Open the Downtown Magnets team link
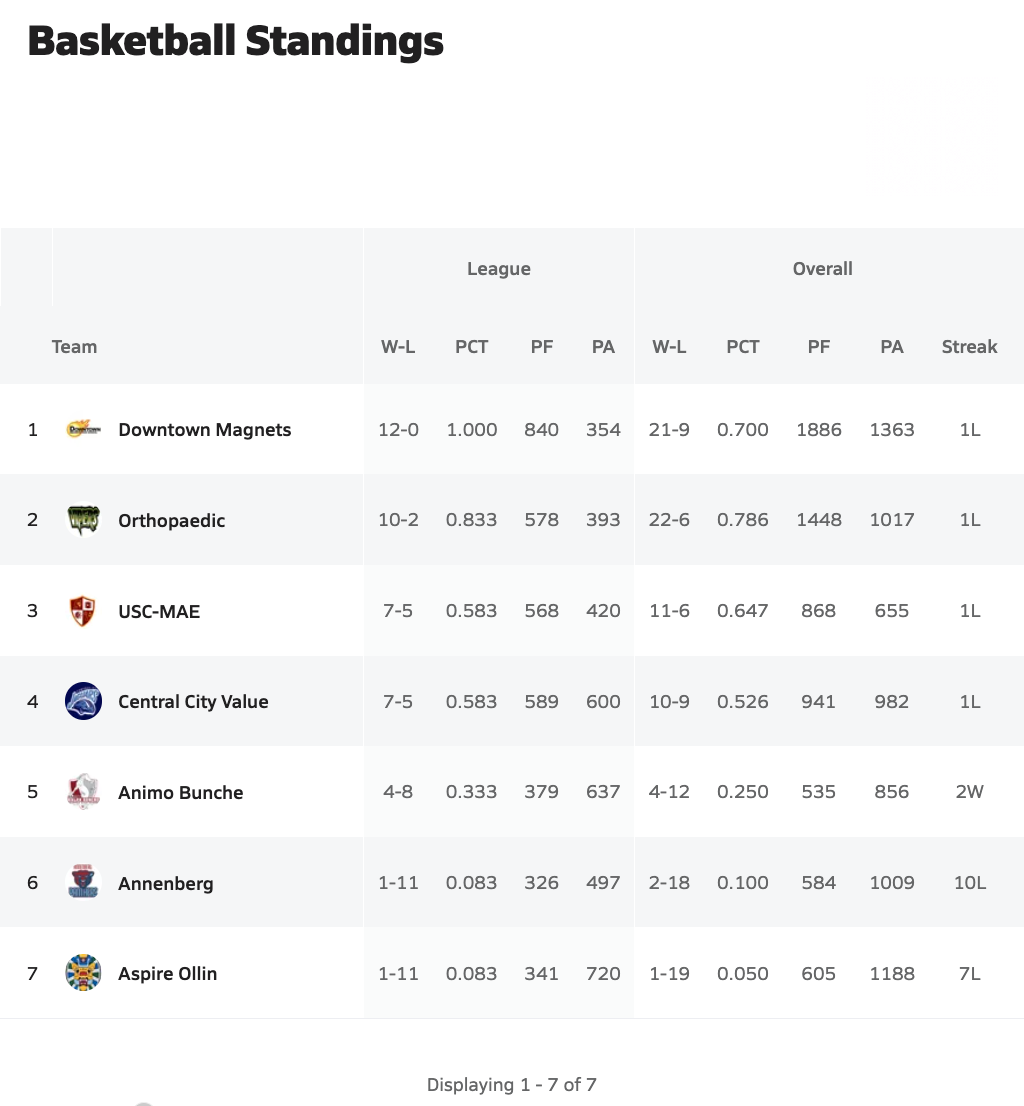Screen dimensions: 1024x1106 click(204, 430)
